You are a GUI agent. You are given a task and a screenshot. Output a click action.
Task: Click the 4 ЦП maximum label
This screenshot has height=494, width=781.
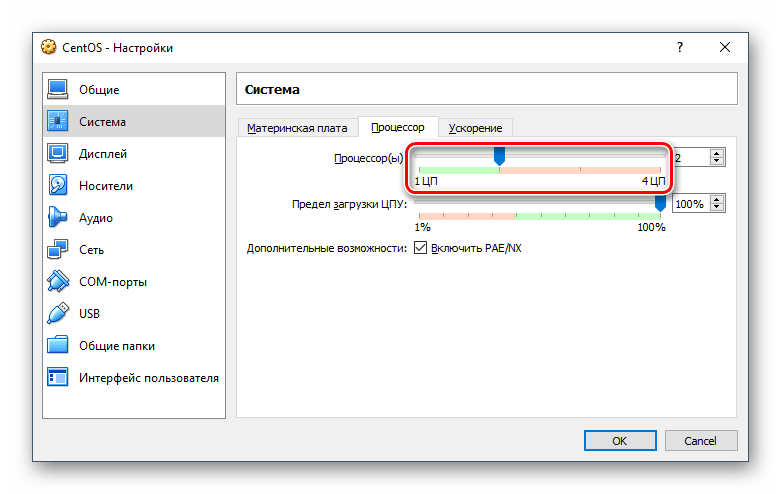(653, 181)
